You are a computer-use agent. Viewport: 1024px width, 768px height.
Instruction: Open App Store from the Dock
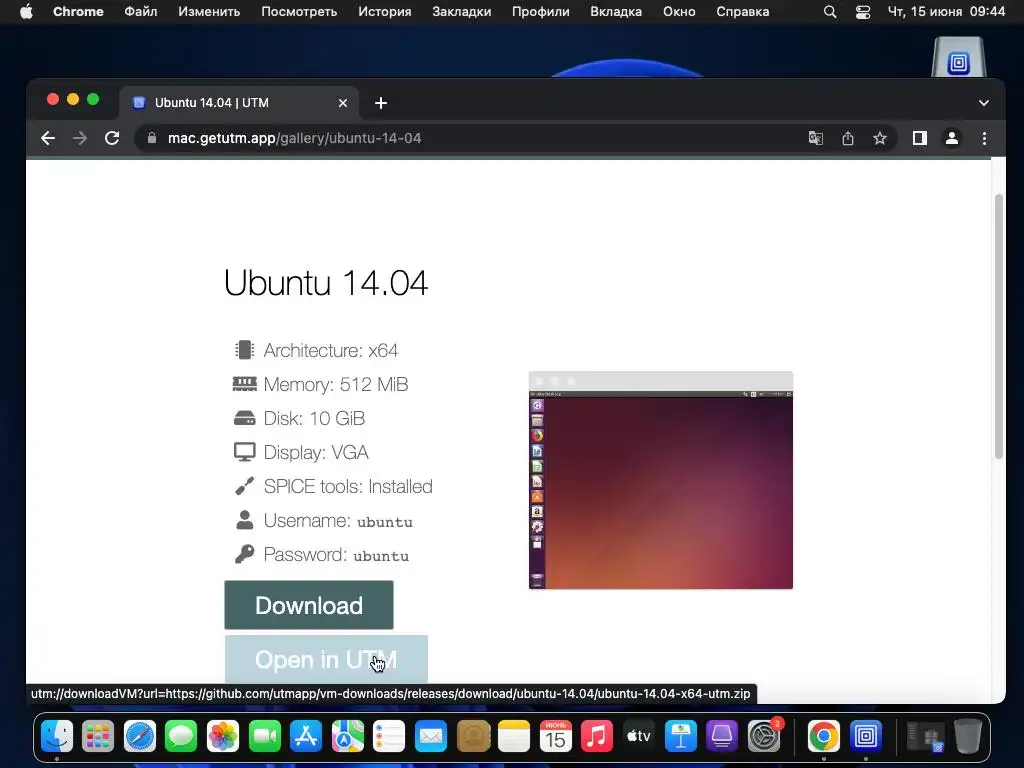306,736
